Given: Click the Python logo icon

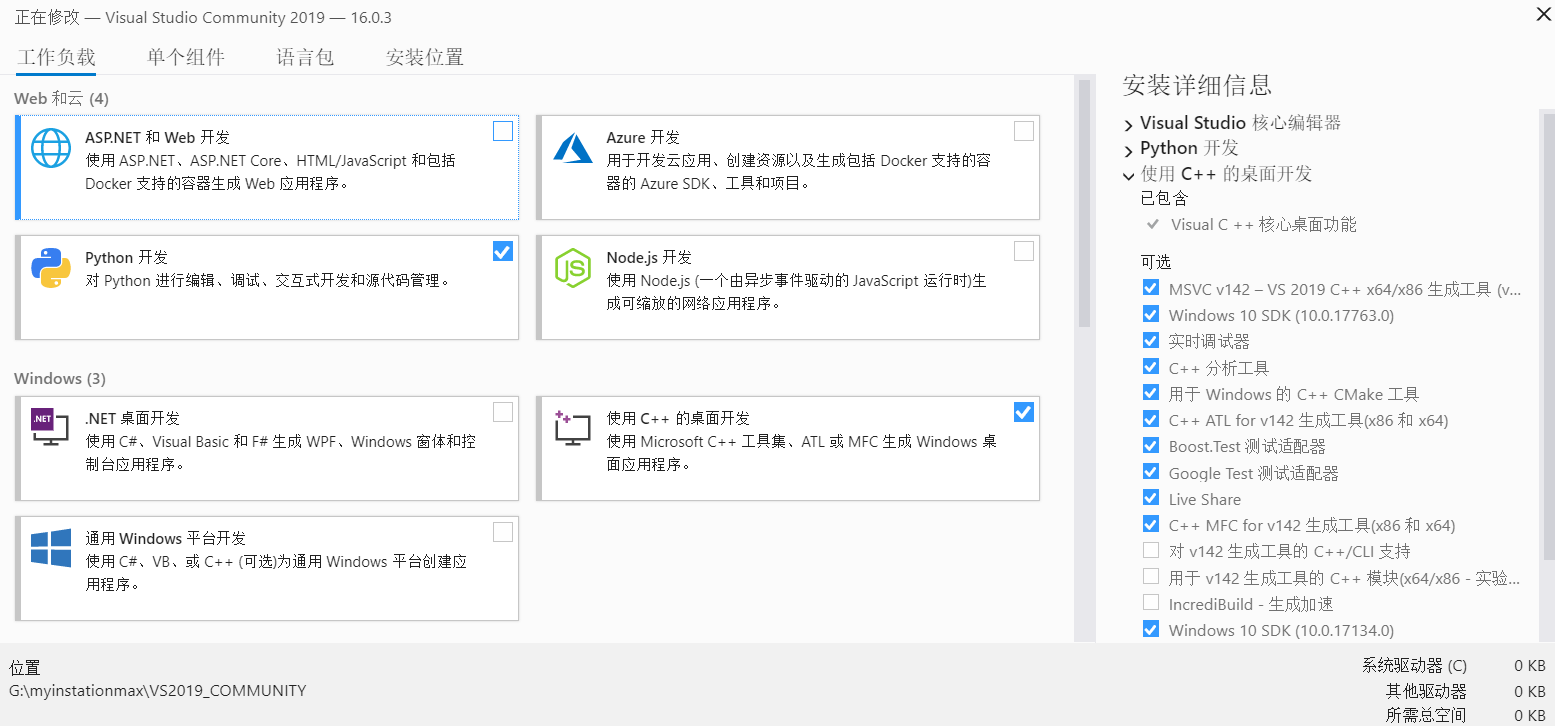Looking at the screenshot, I should [51, 268].
